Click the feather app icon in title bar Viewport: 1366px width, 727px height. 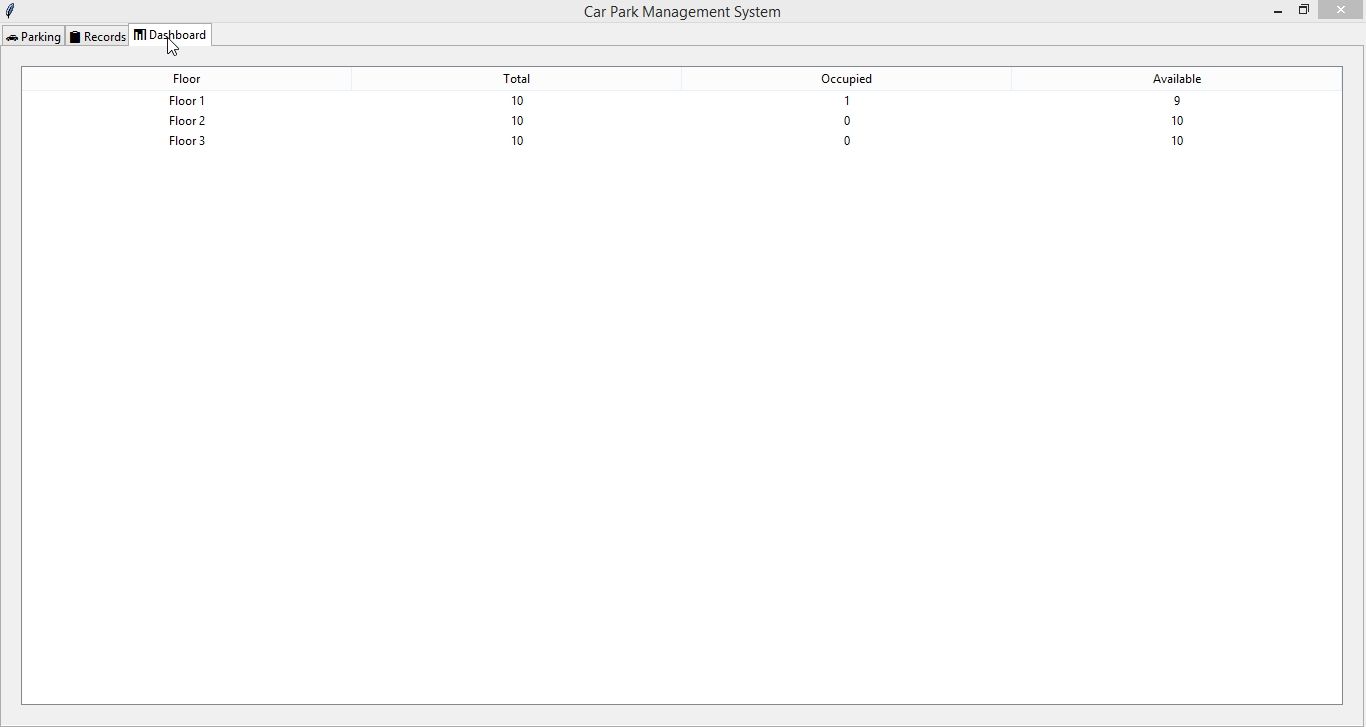(10, 11)
